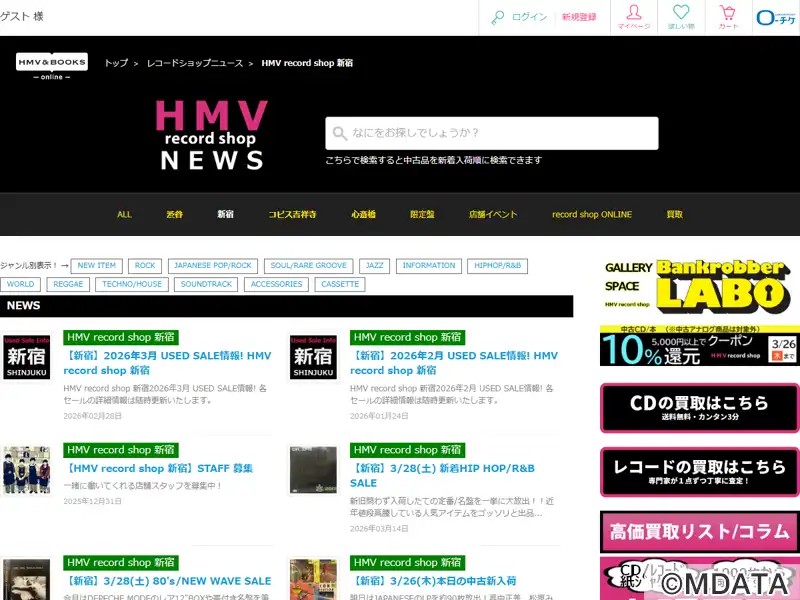Open 高価買取リスト/コラム banner

pyautogui.click(x=699, y=532)
